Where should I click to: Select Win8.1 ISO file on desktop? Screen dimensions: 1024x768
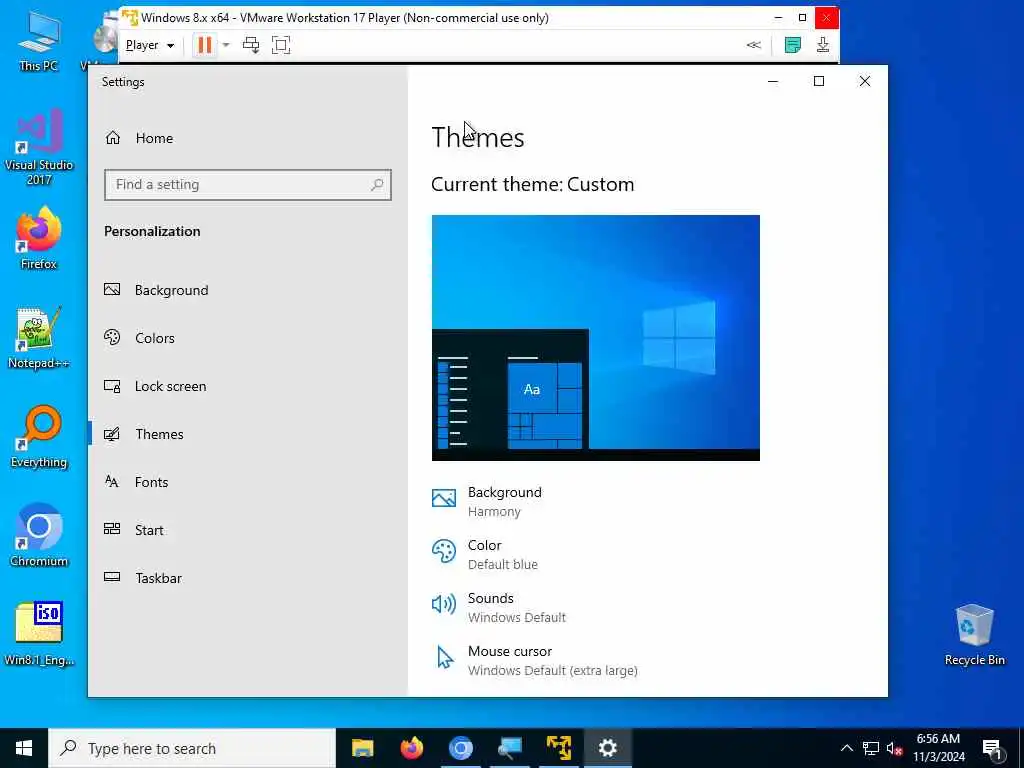[x=39, y=635]
